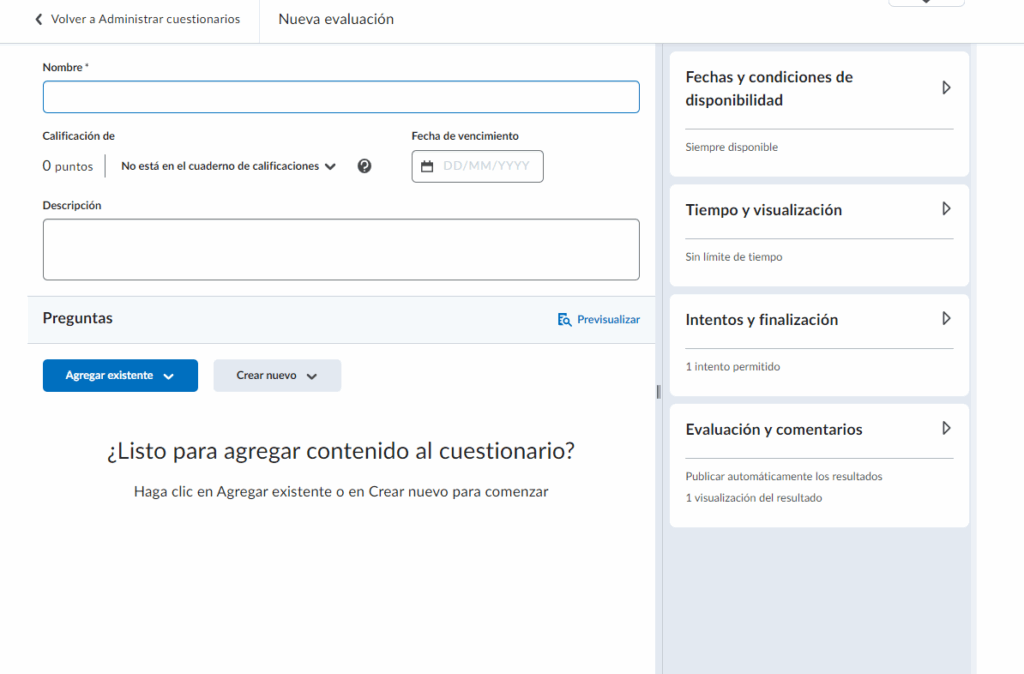Click the calendar icon in due date field
Image resolution: width=1024 pixels, height=674 pixels.
427,167
